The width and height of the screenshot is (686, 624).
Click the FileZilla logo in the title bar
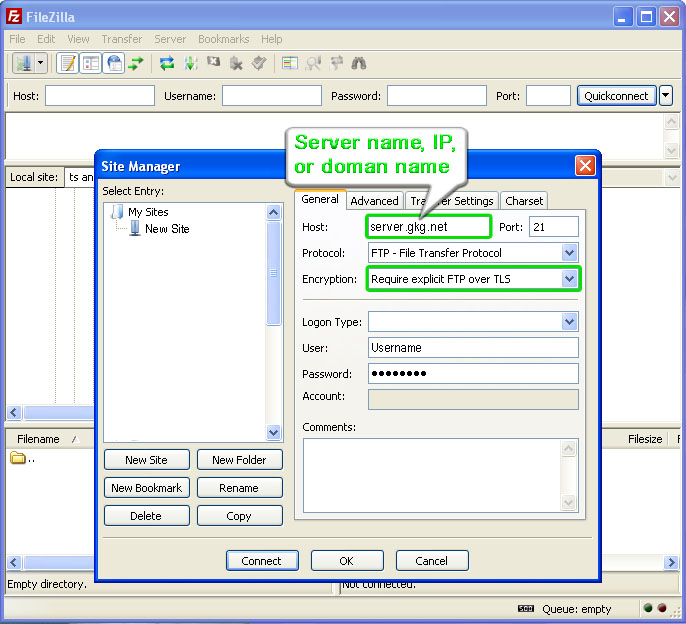14,17
